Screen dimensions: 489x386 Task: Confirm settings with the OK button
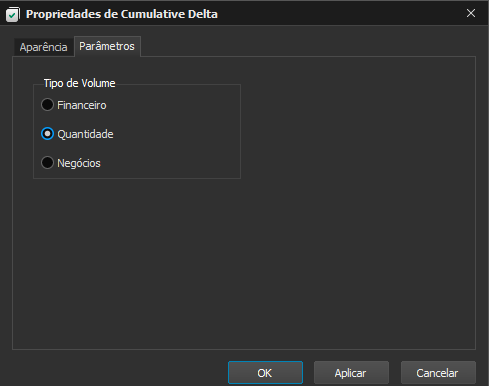265,373
